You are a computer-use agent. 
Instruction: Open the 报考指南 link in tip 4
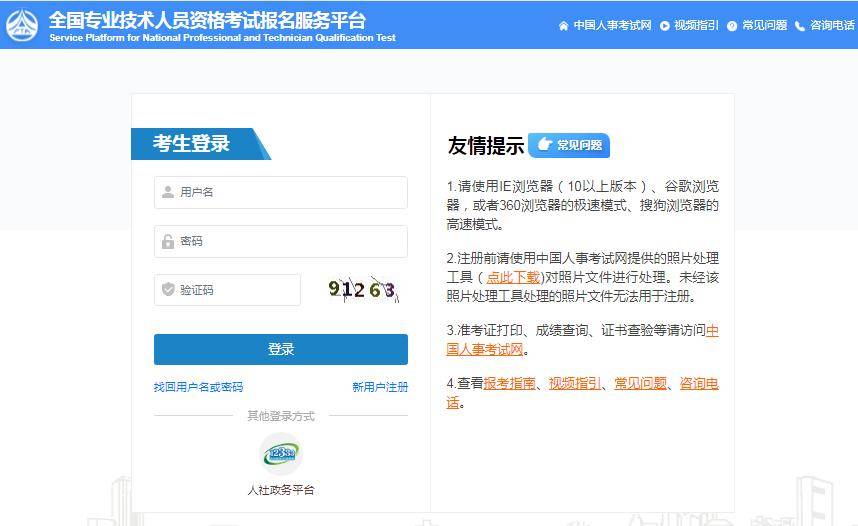(x=509, y=383)
